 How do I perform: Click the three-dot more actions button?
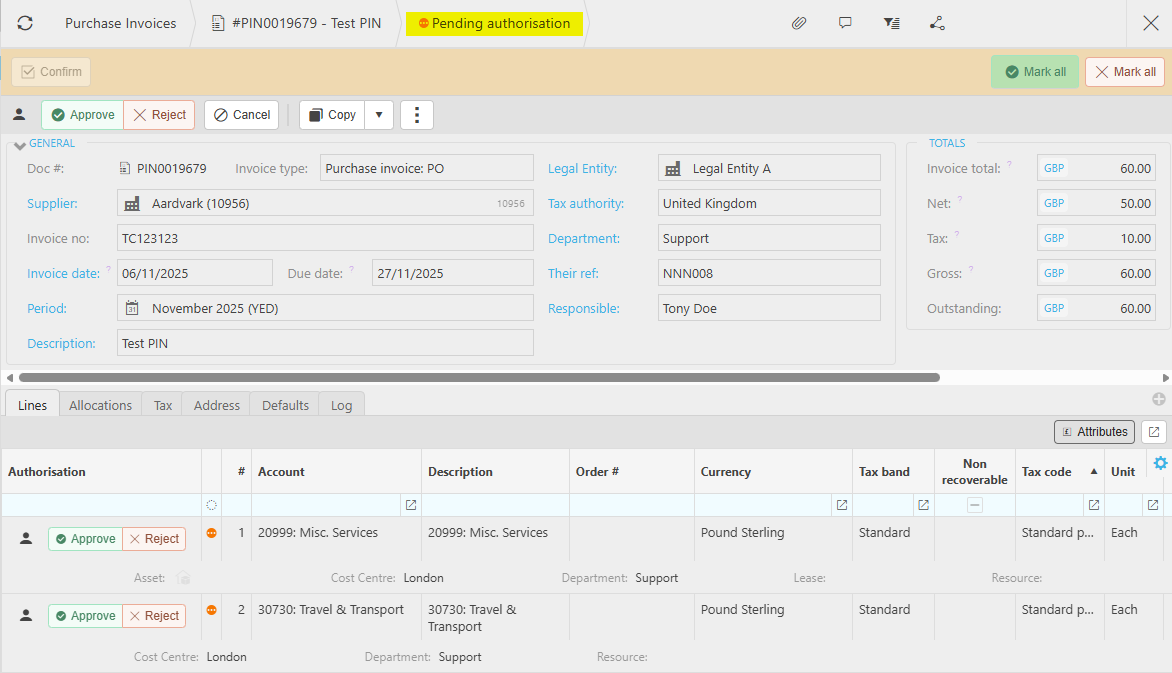(416, 115)
